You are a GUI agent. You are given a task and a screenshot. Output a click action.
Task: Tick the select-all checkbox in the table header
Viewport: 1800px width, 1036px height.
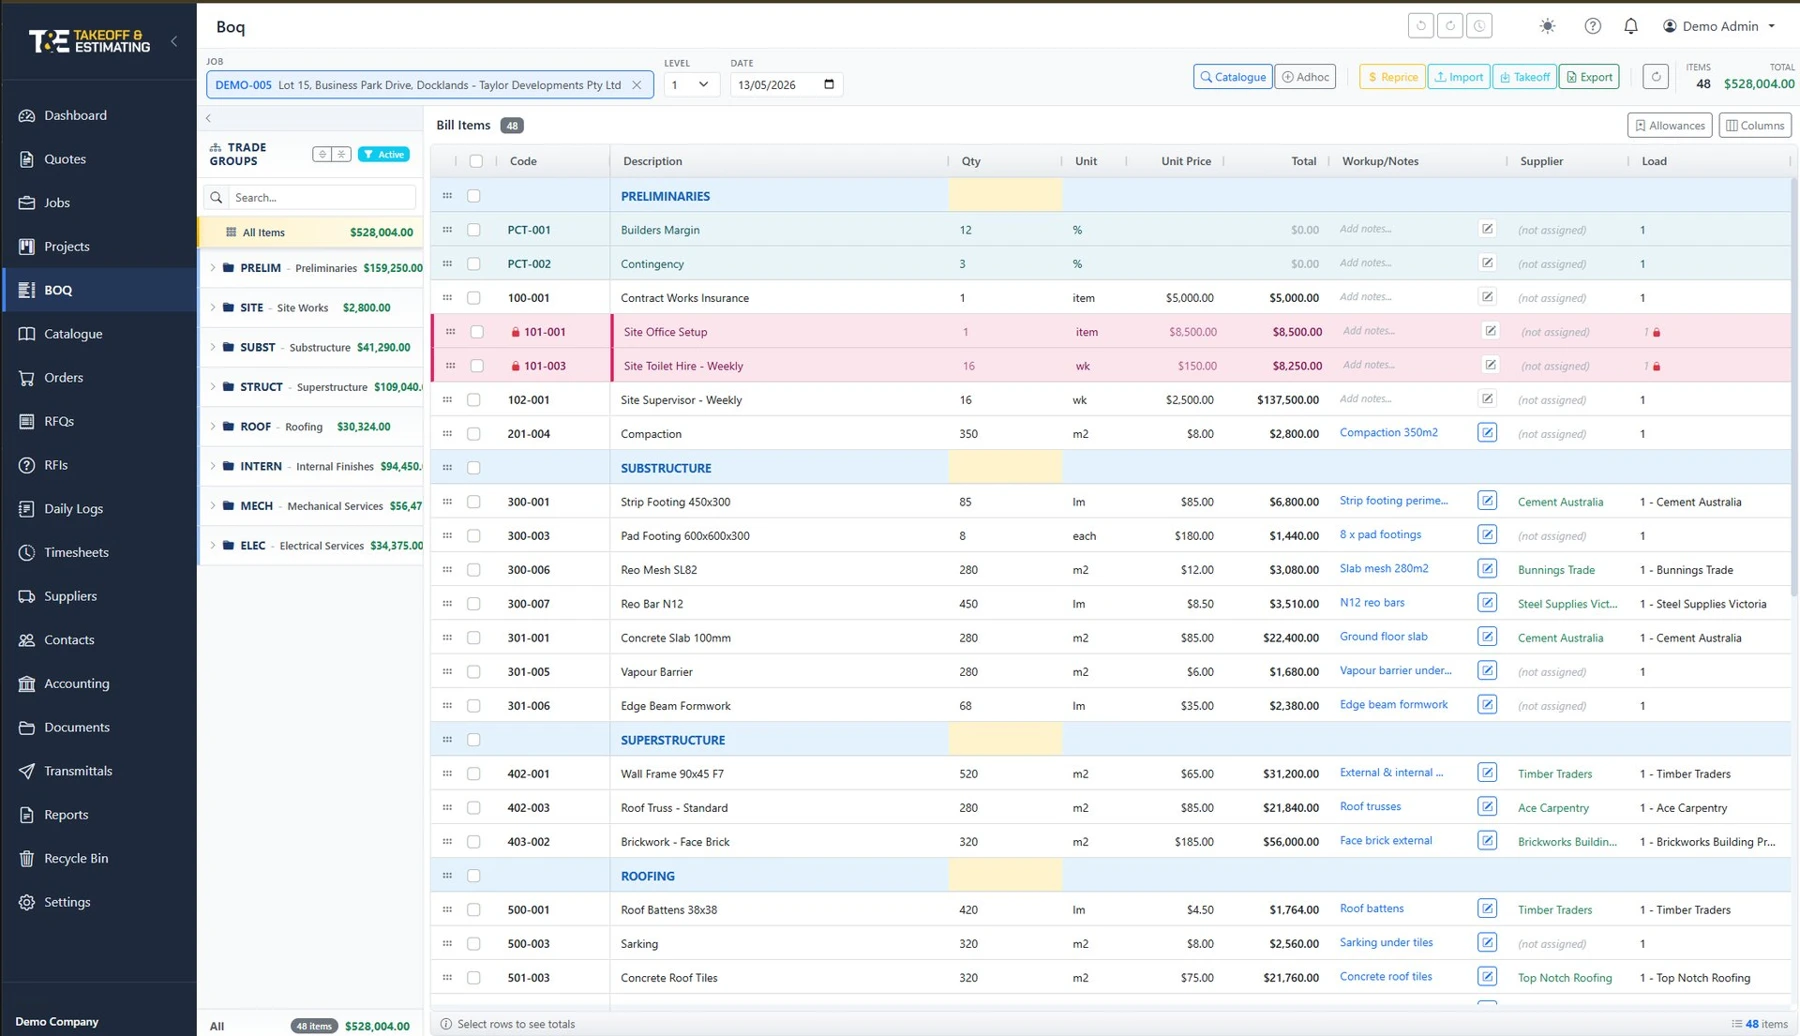point(476,161)
